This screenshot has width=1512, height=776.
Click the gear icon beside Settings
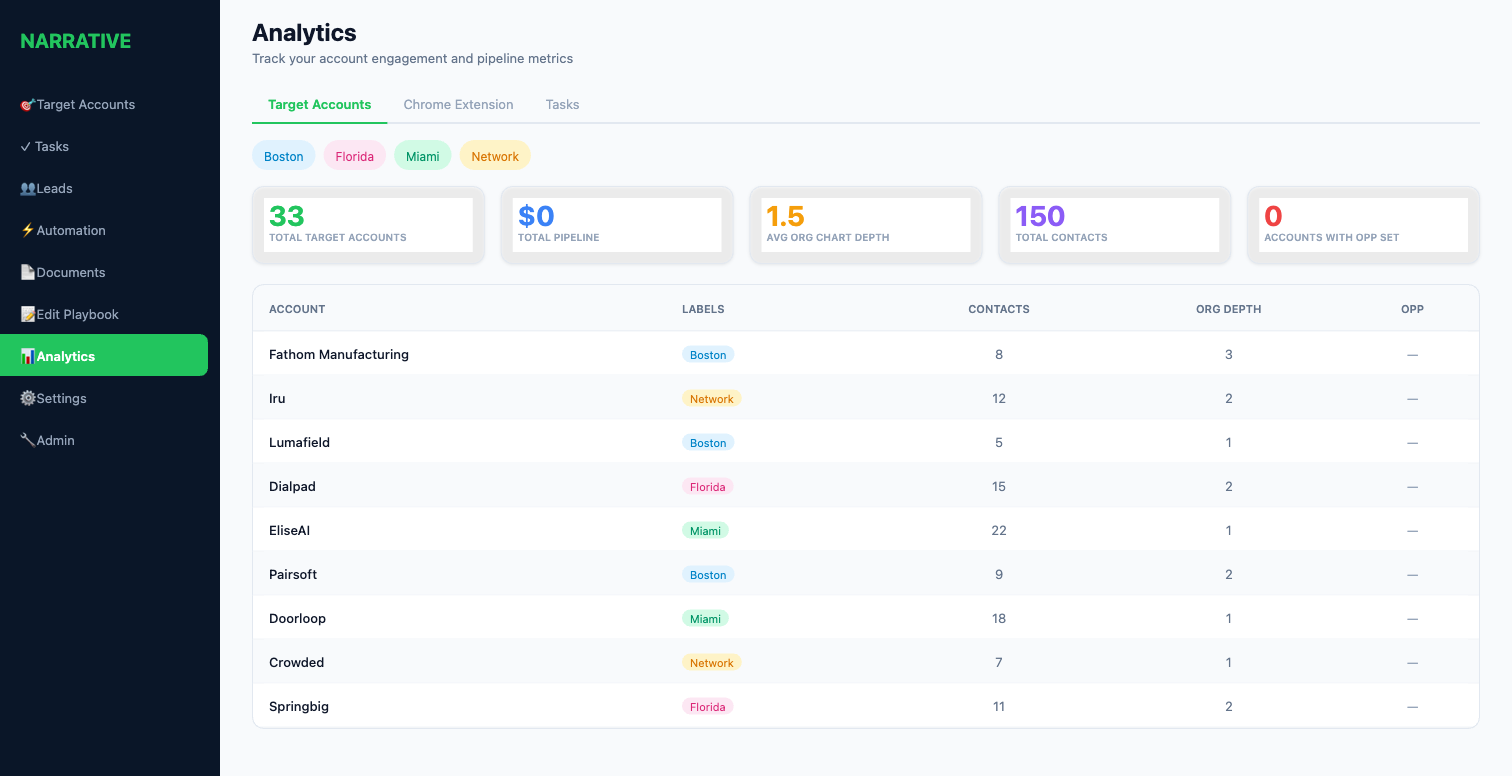28,399
